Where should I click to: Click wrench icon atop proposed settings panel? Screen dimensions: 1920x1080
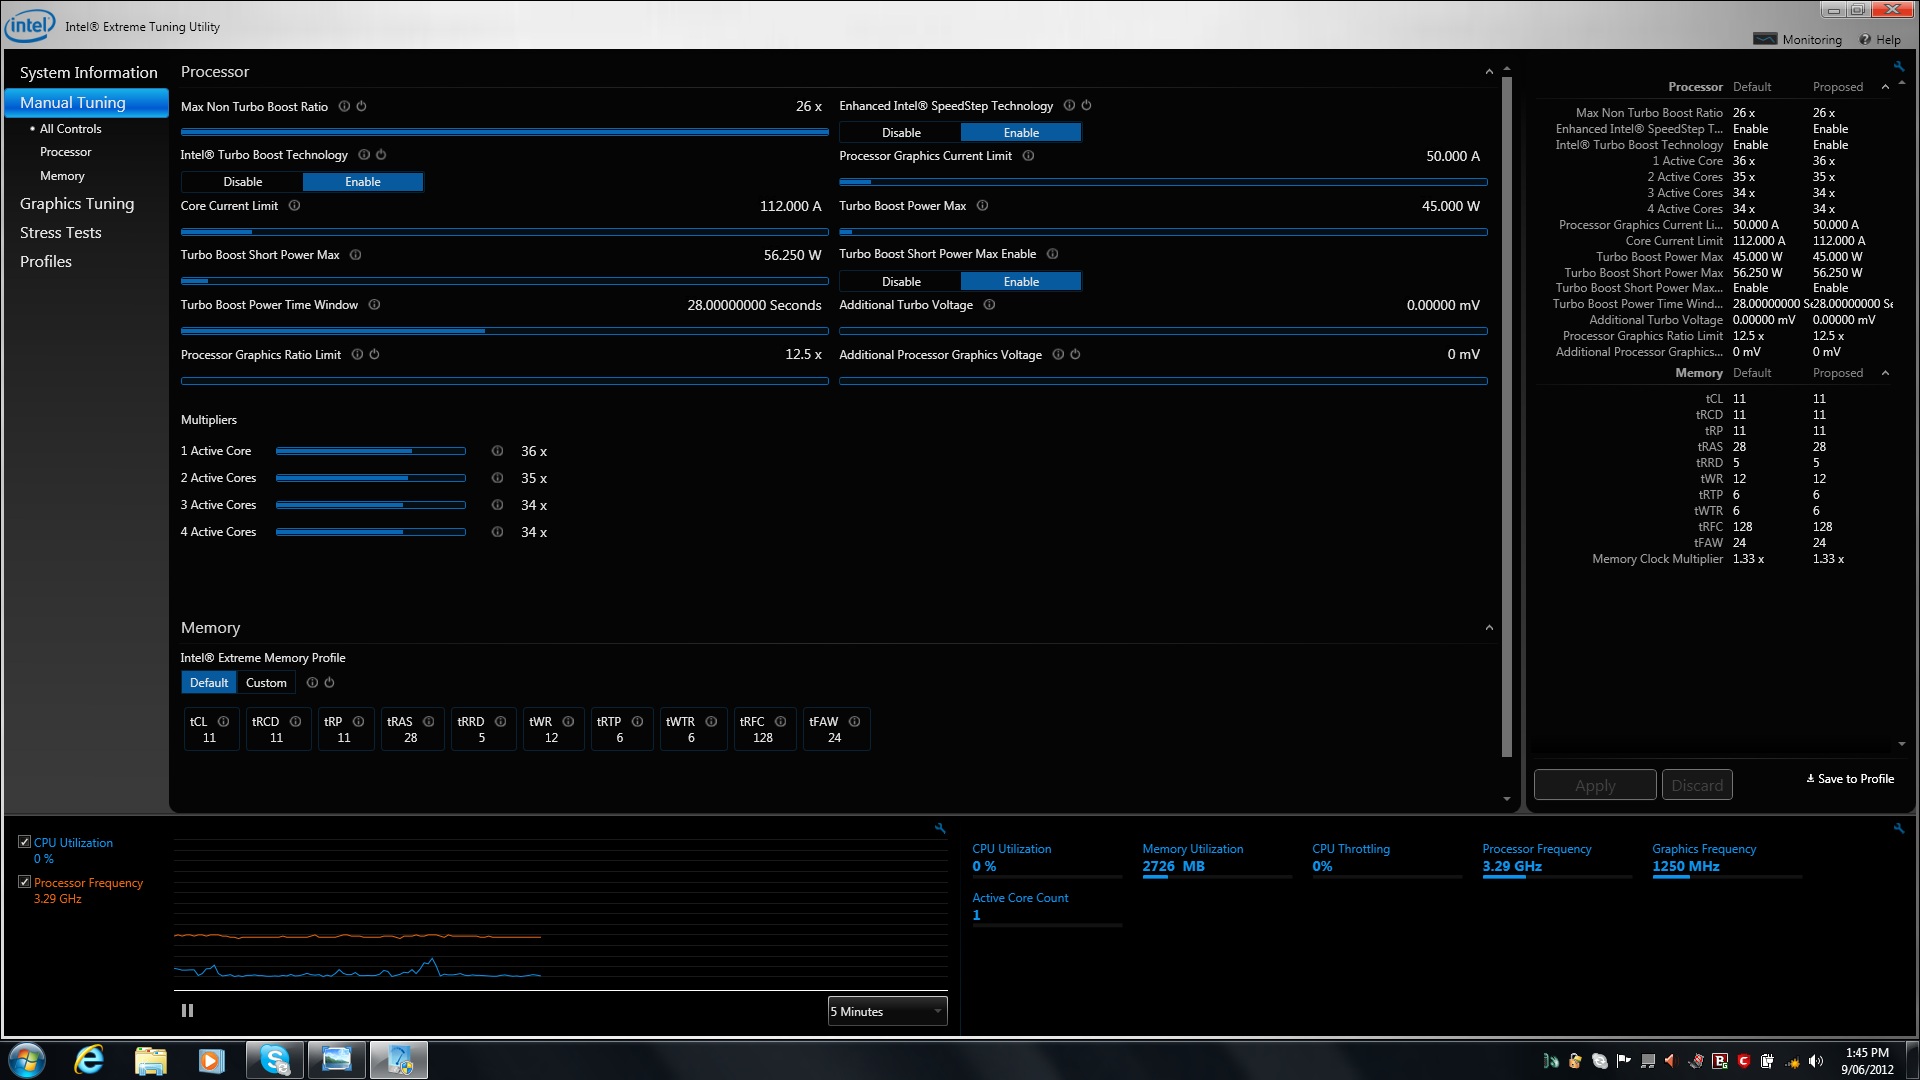tap(1898, 67)
